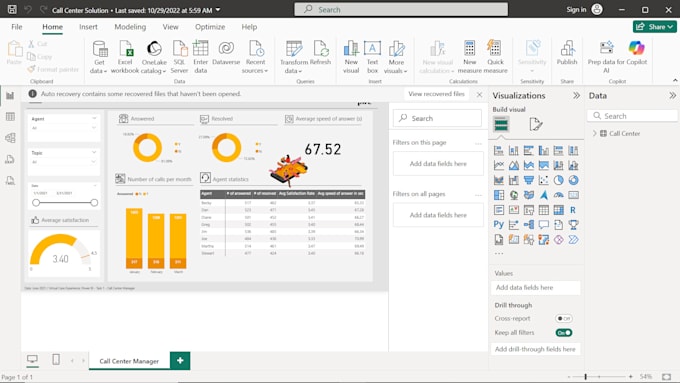Refresh the data
Image resolution: width=680 pixels, height=383 pixels.
321,53
